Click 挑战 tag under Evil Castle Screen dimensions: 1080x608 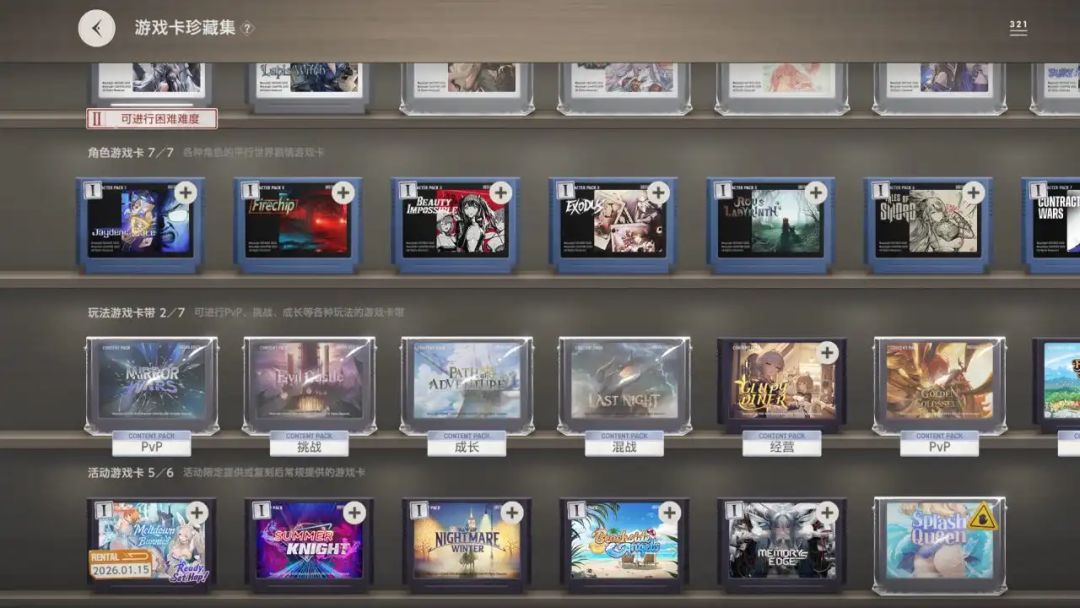309,443
